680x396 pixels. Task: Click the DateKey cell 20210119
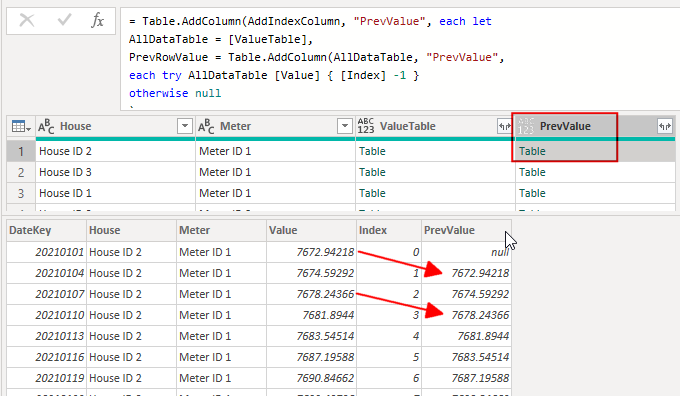point(46,378)
